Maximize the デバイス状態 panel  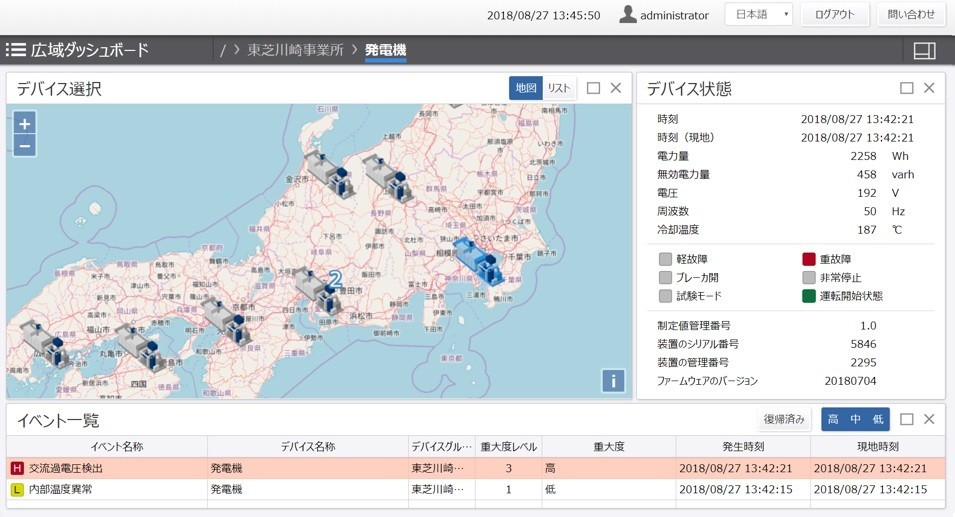click(x=907, y=88)
